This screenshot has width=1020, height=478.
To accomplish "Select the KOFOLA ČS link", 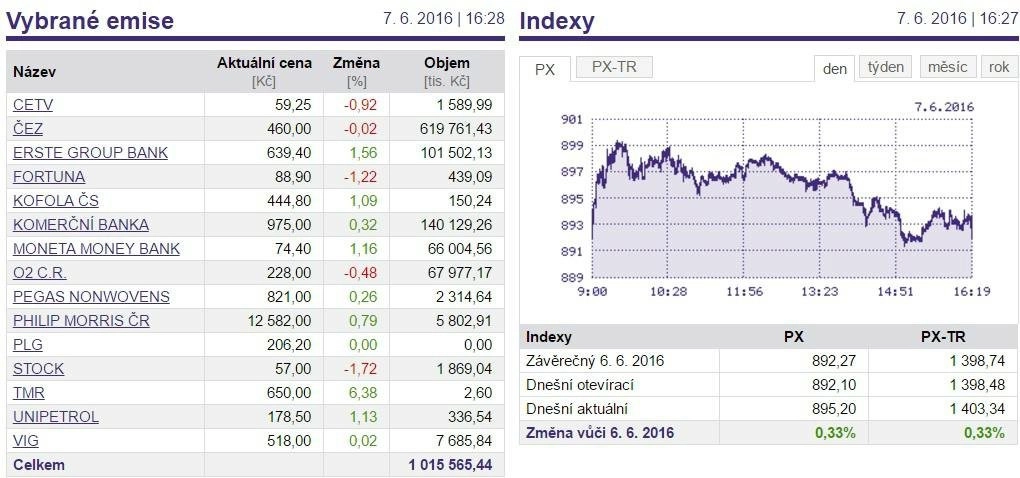I will [56, 201].
